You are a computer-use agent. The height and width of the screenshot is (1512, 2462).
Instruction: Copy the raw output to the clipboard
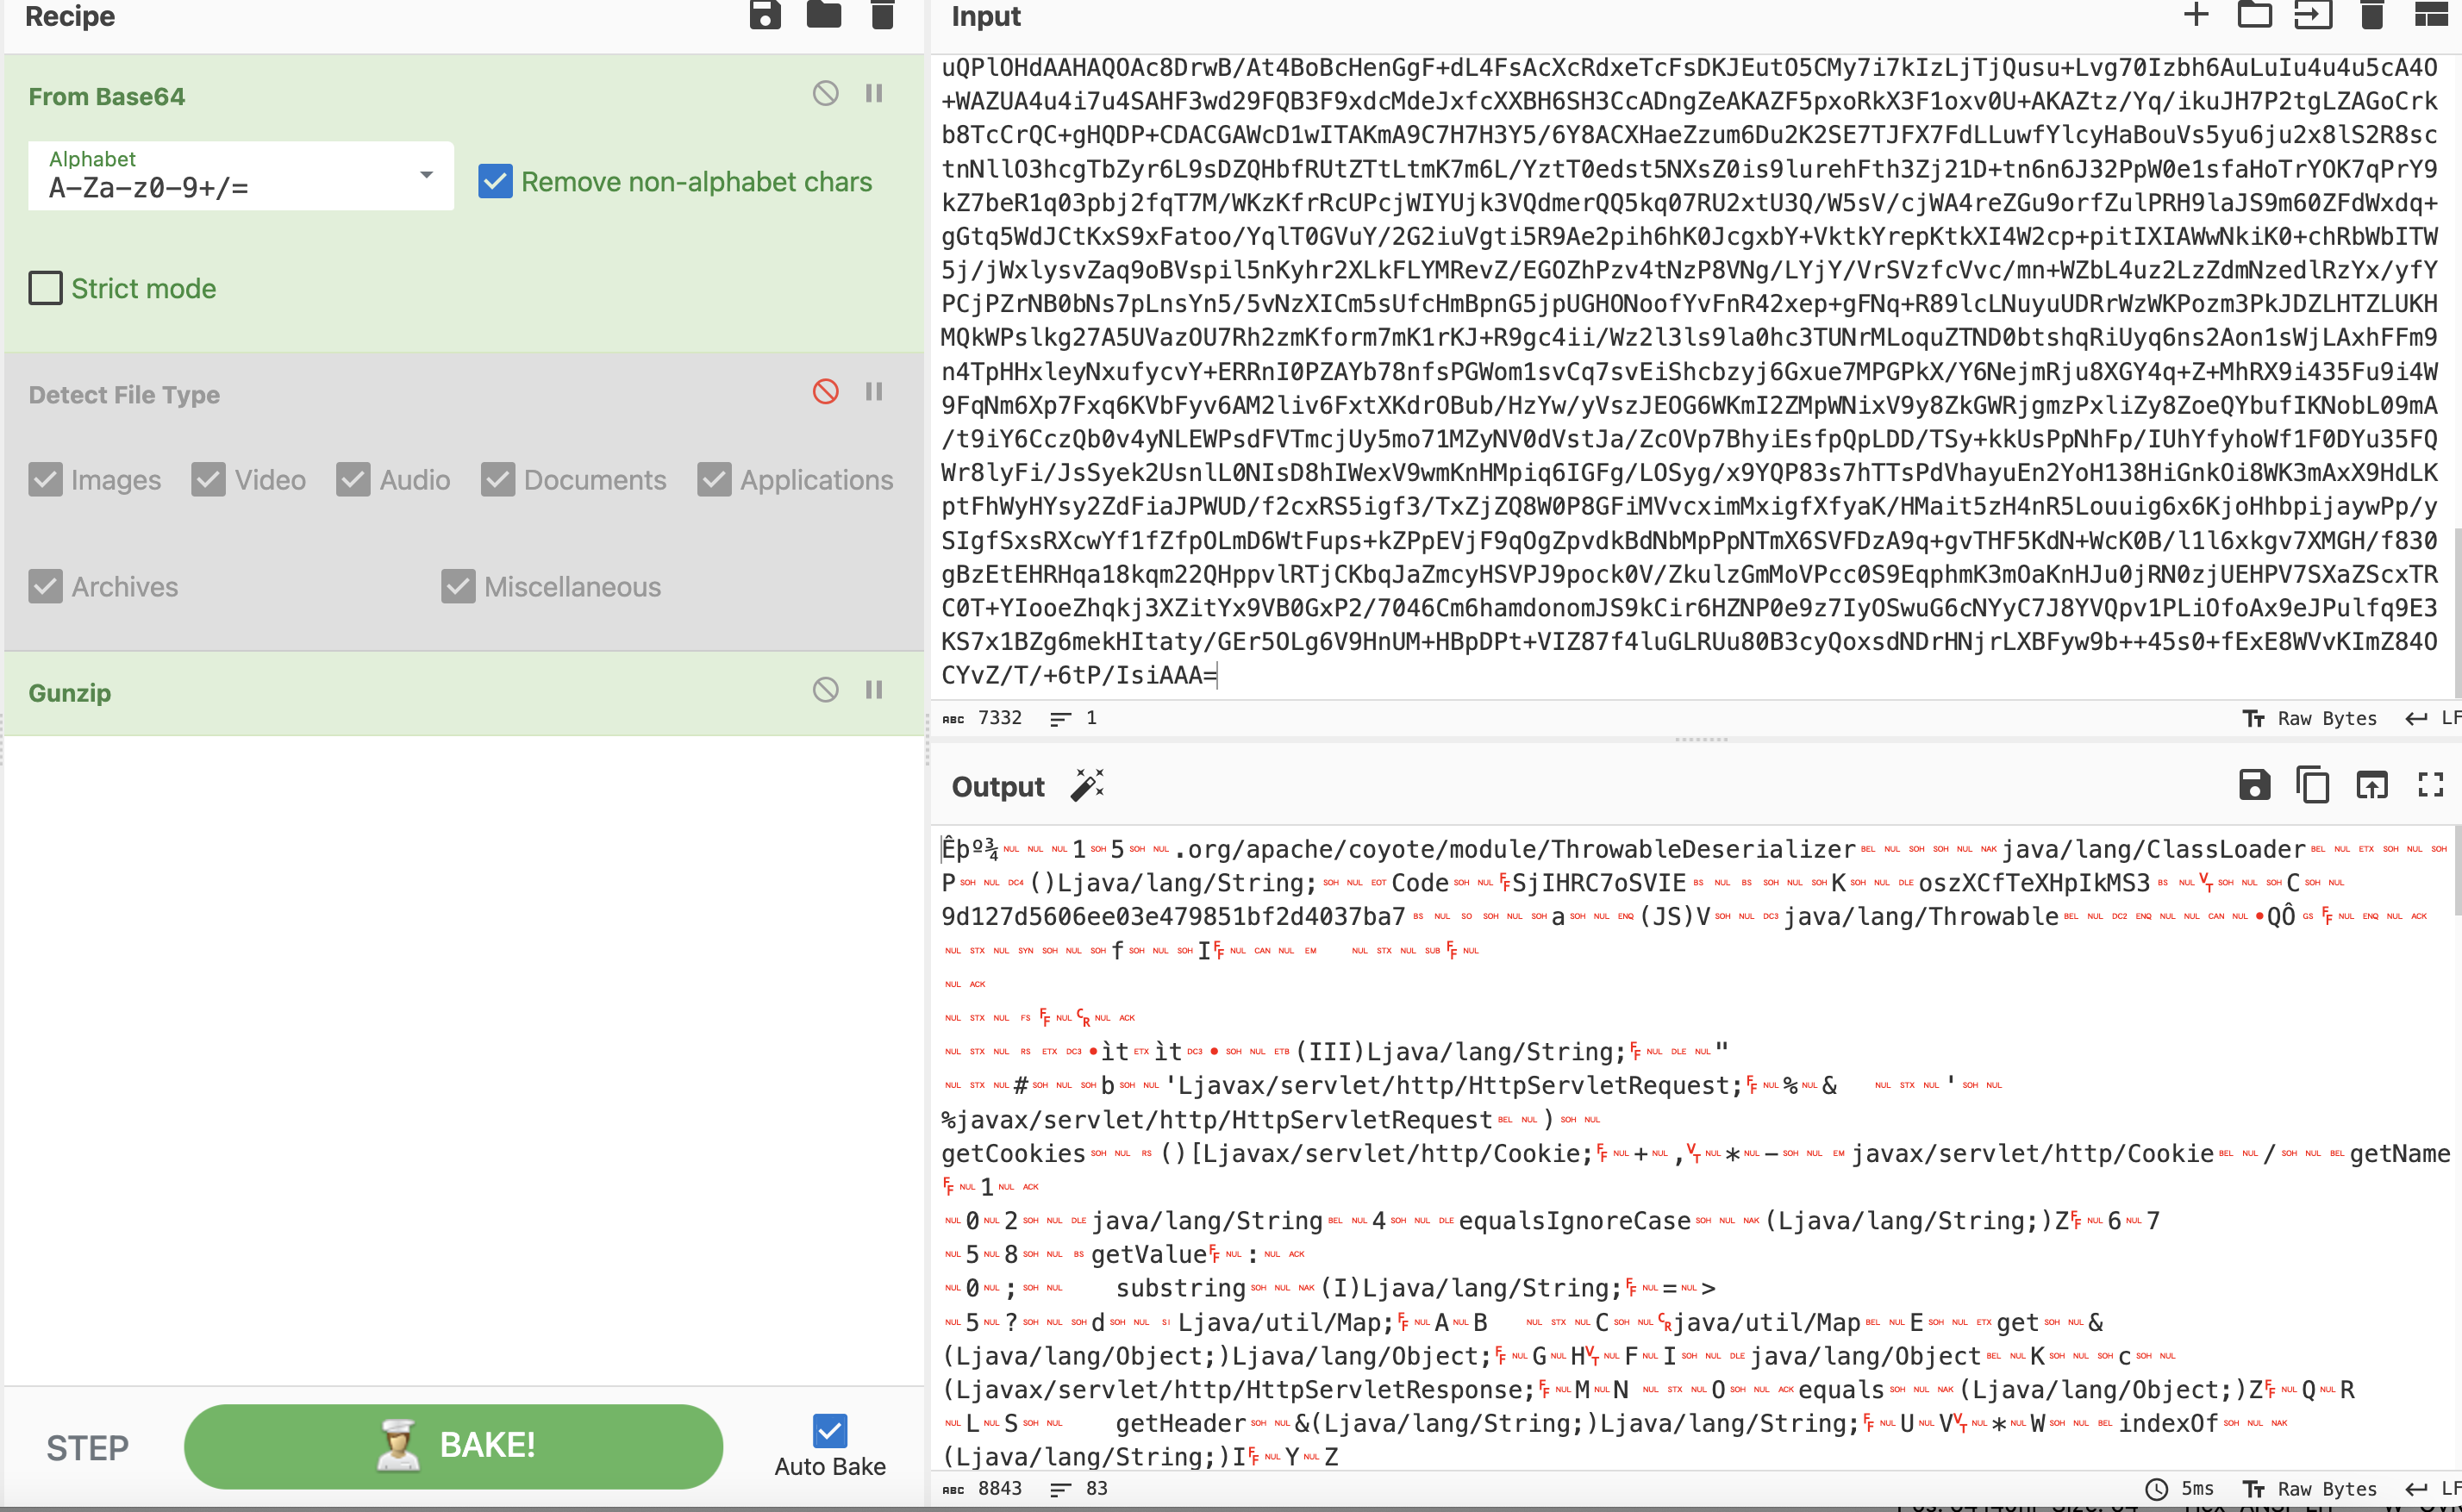(x=2313, y=785)
